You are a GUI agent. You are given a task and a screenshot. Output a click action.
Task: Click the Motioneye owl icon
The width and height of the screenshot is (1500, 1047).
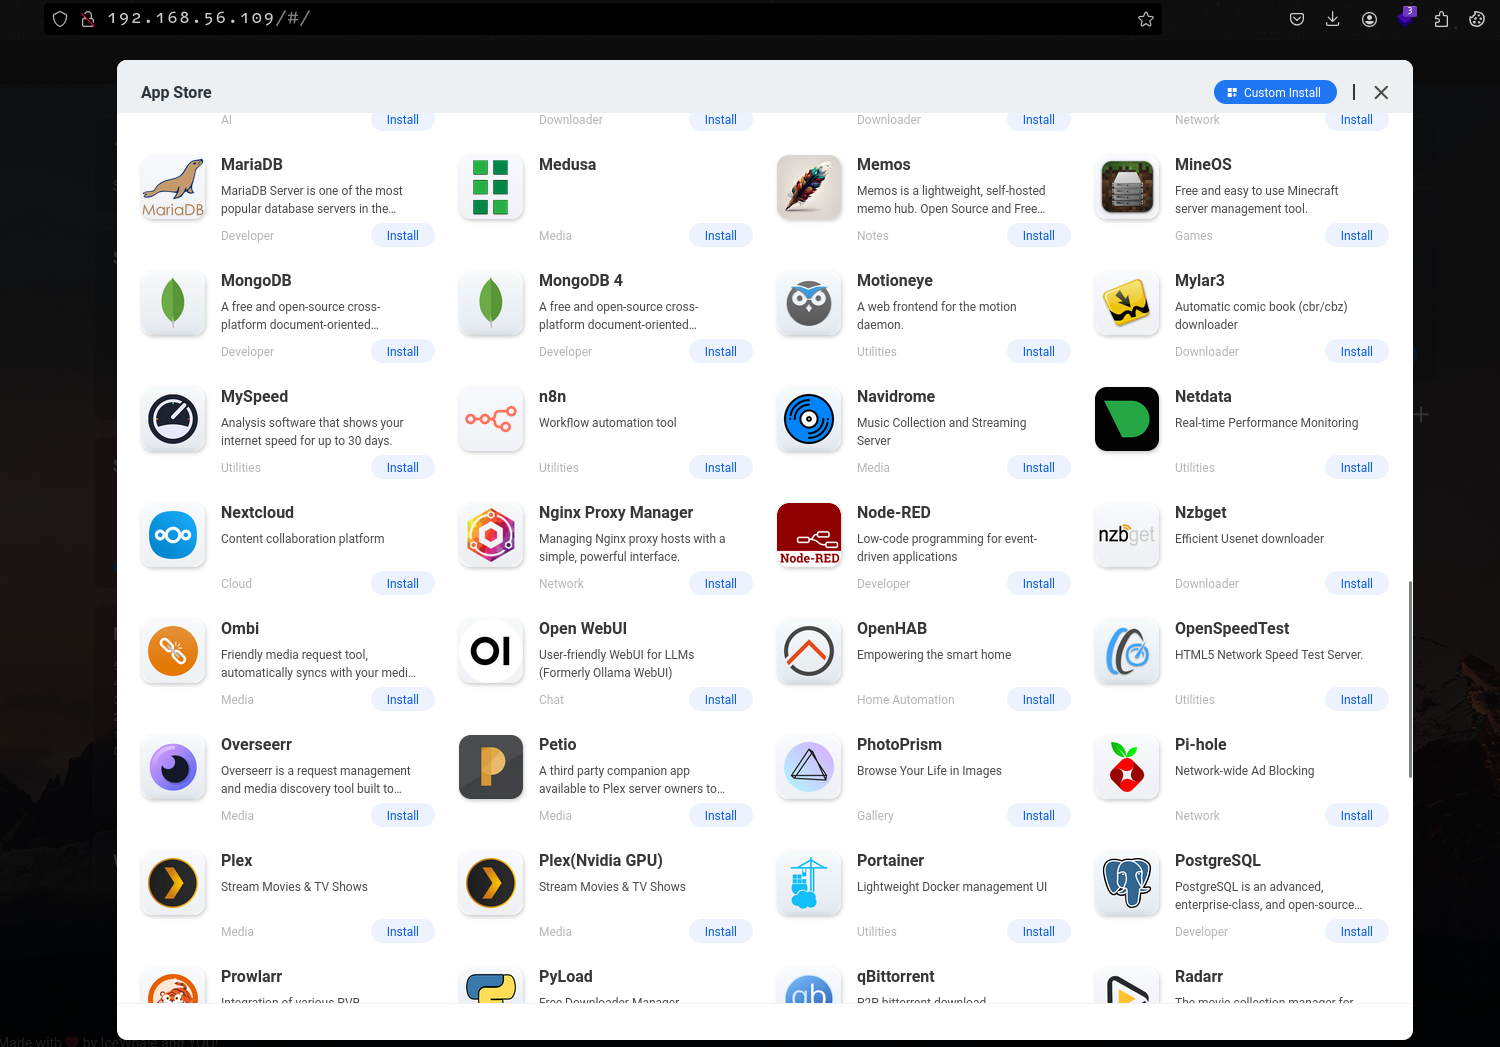click(809, 303)
